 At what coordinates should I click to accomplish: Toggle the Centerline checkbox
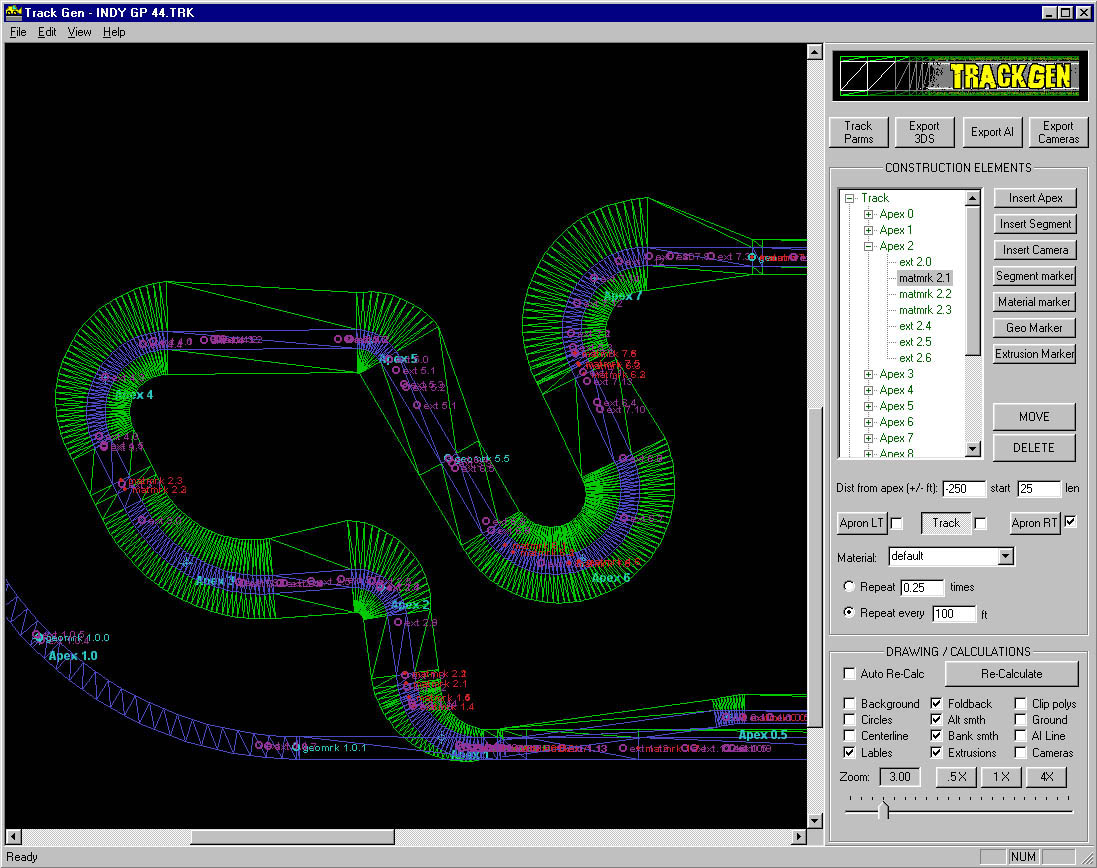tap(850, 736)
